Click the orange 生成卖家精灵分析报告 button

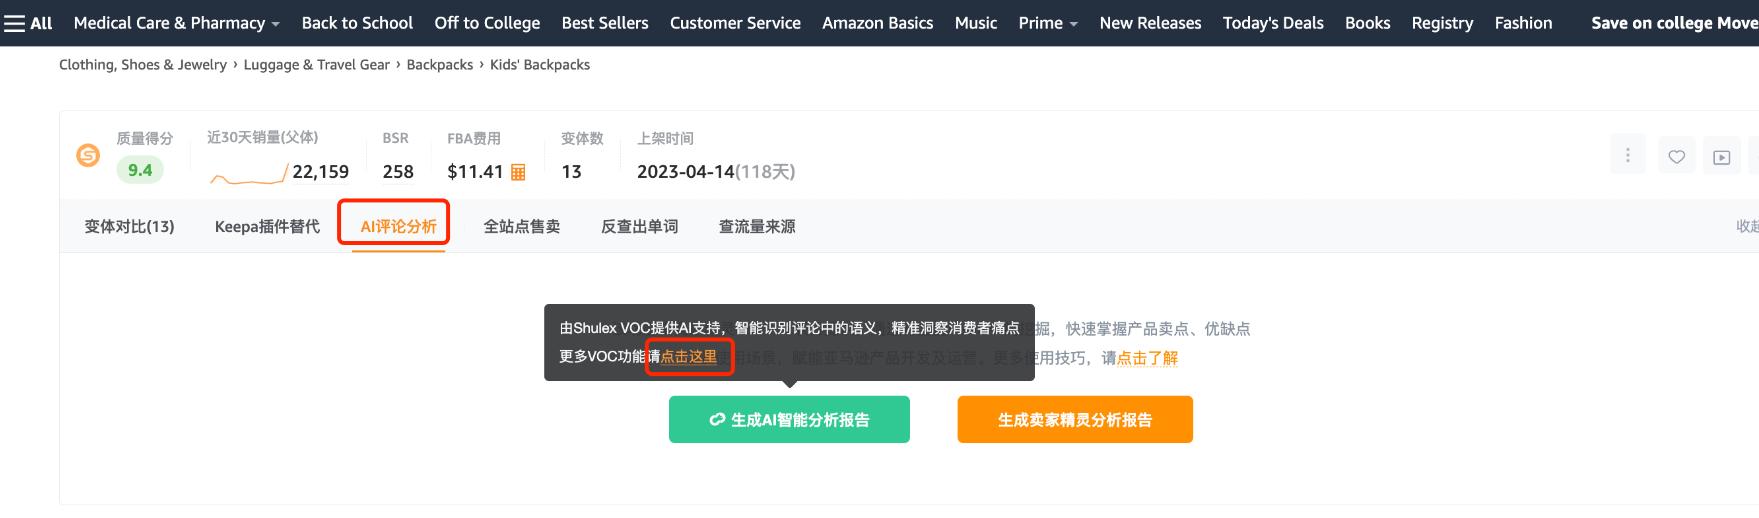(x=1074, y=420)
